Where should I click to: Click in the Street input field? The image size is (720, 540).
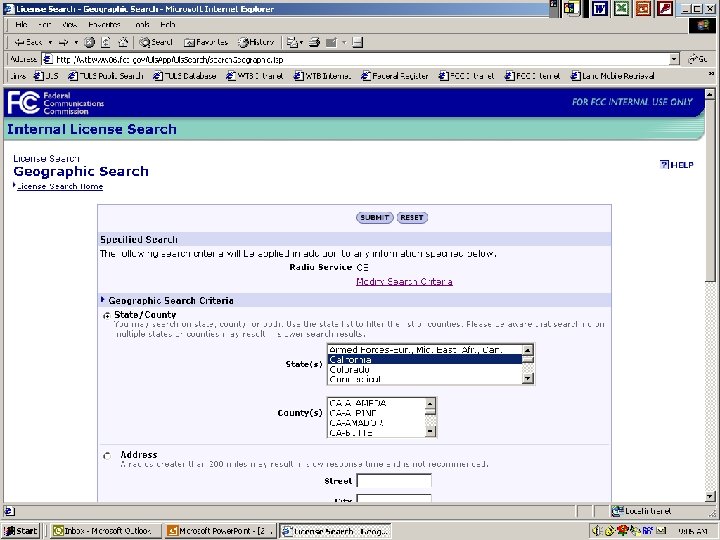click(x=394, y=481)
